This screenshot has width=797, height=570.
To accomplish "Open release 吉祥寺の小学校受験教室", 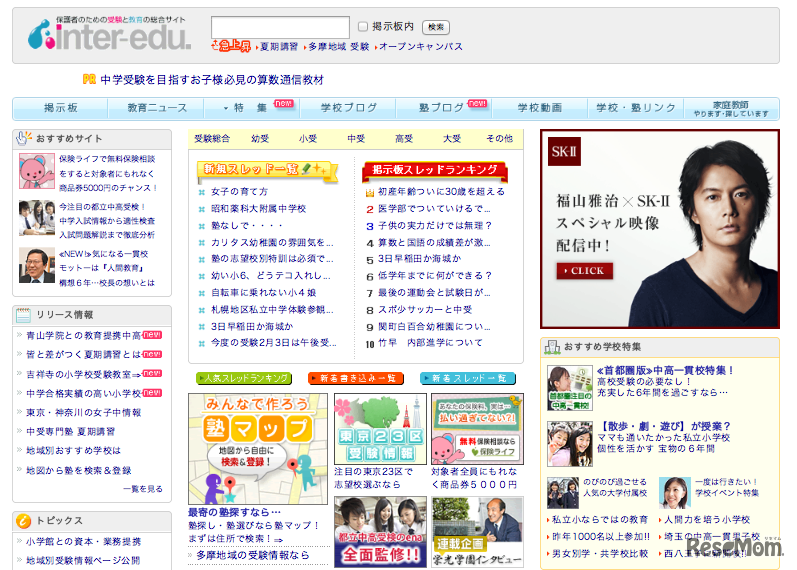I will [83, 374].
